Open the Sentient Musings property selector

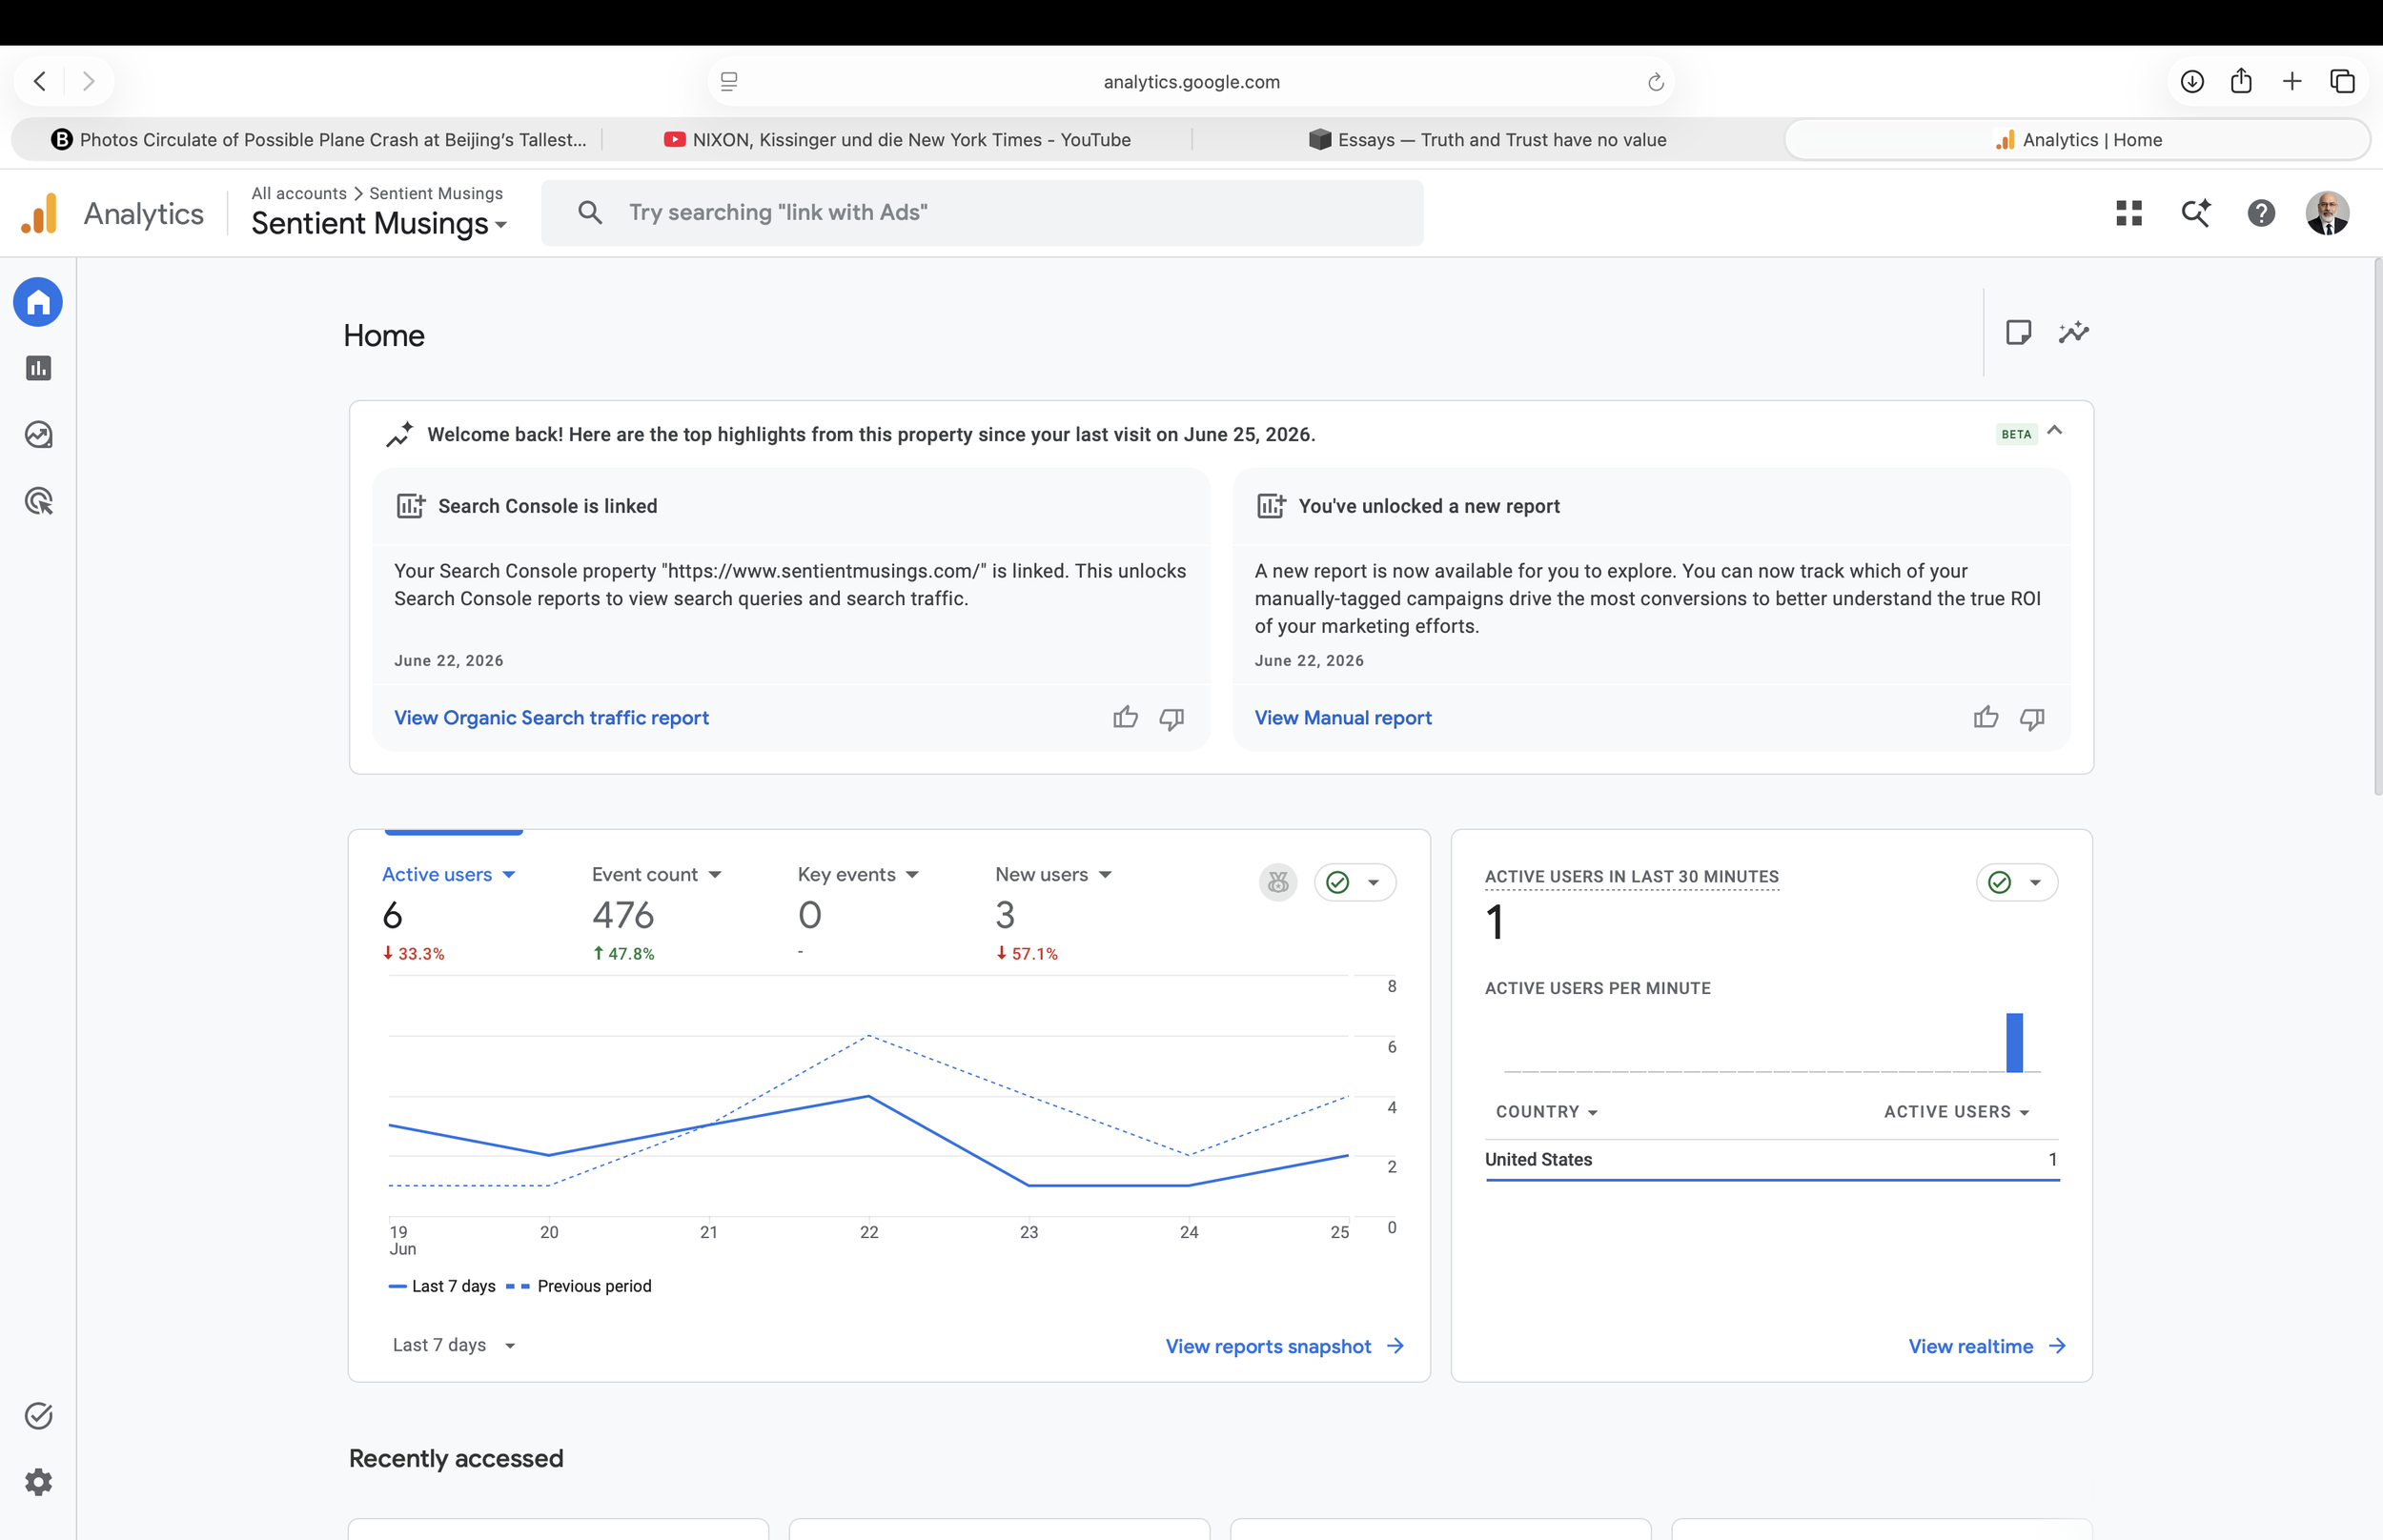(379, 223)
